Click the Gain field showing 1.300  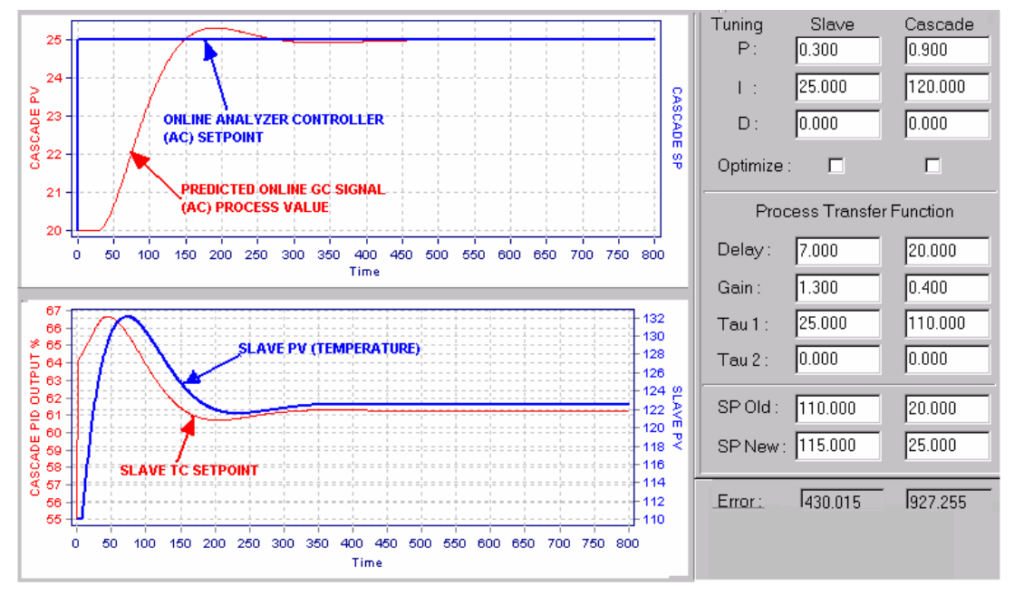point(837,287)
